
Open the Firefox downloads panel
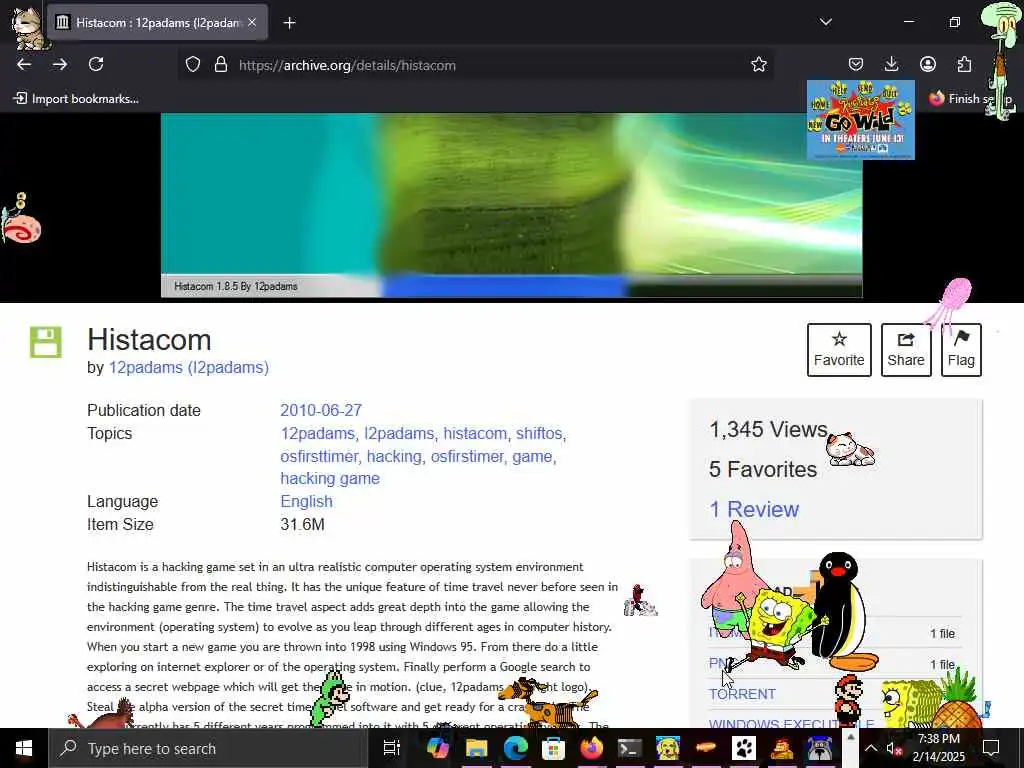[891, 64]
